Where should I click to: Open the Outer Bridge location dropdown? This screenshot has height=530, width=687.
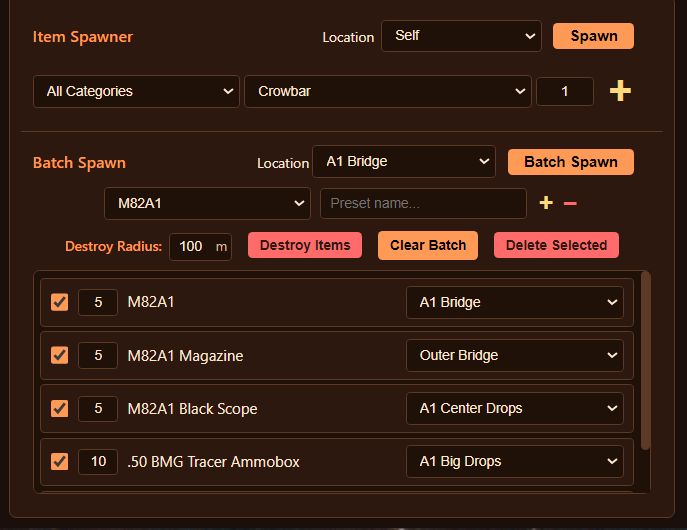click(515, 355)
